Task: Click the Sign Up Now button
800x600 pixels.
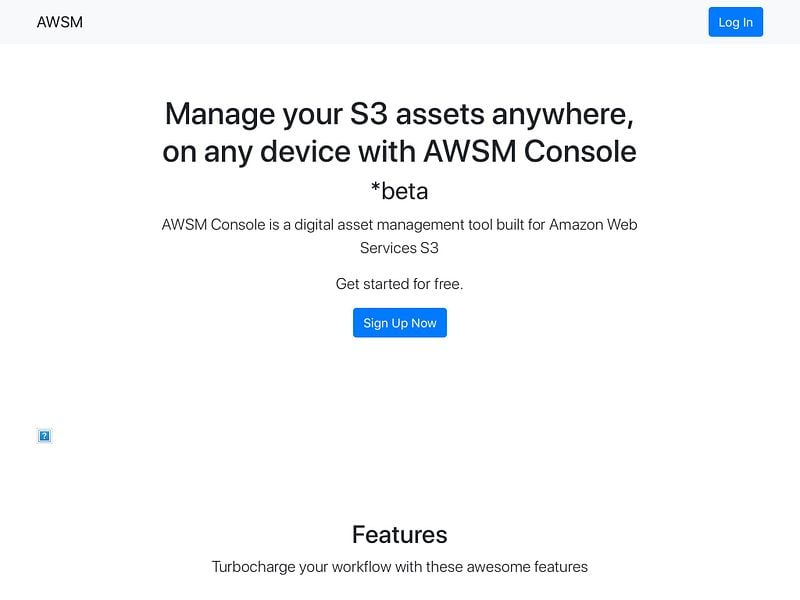Action: (399, 322)
